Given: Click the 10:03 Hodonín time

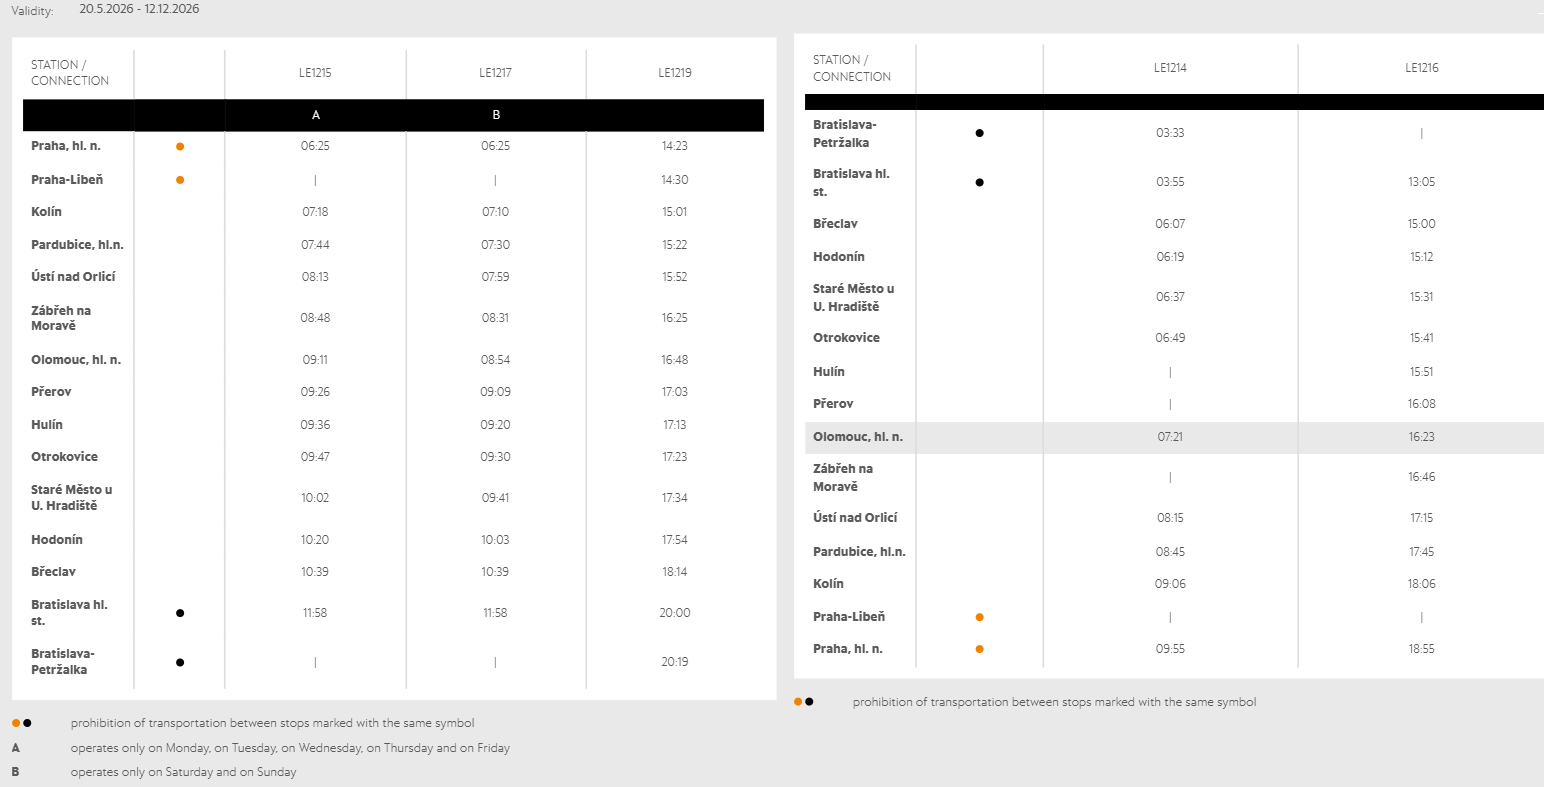Looking at the screenshot, I should click(495, 540).
